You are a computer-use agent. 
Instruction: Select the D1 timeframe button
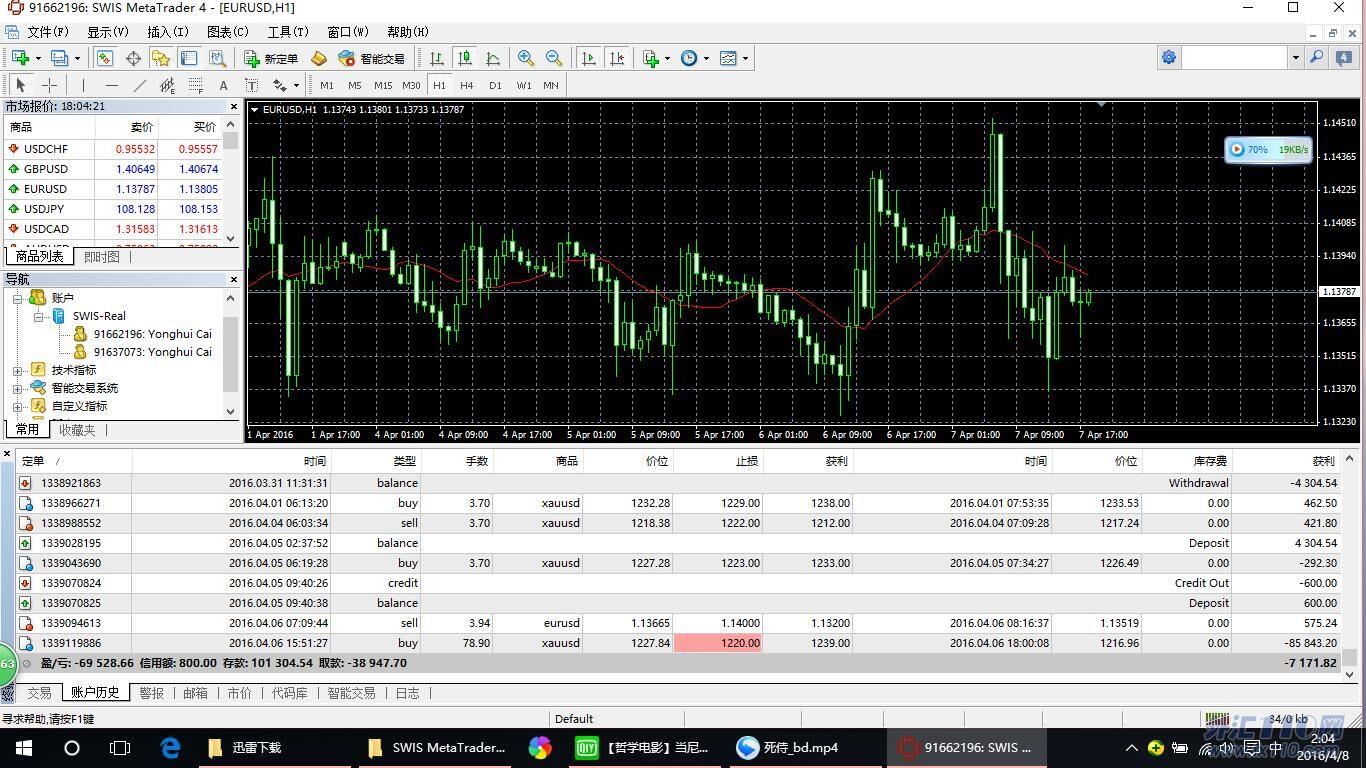click(x=495, y=85)
